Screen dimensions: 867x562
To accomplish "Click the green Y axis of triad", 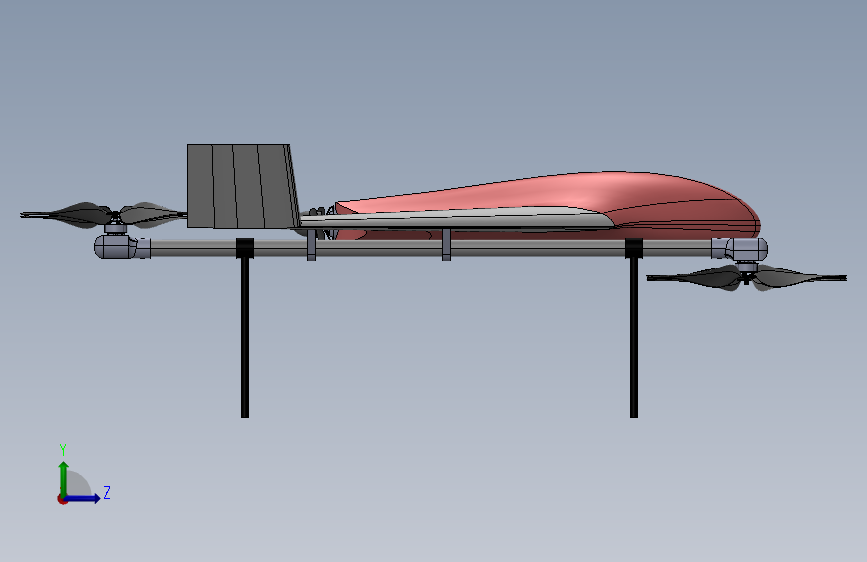I will pyautogui.click(x=64, y=480).
